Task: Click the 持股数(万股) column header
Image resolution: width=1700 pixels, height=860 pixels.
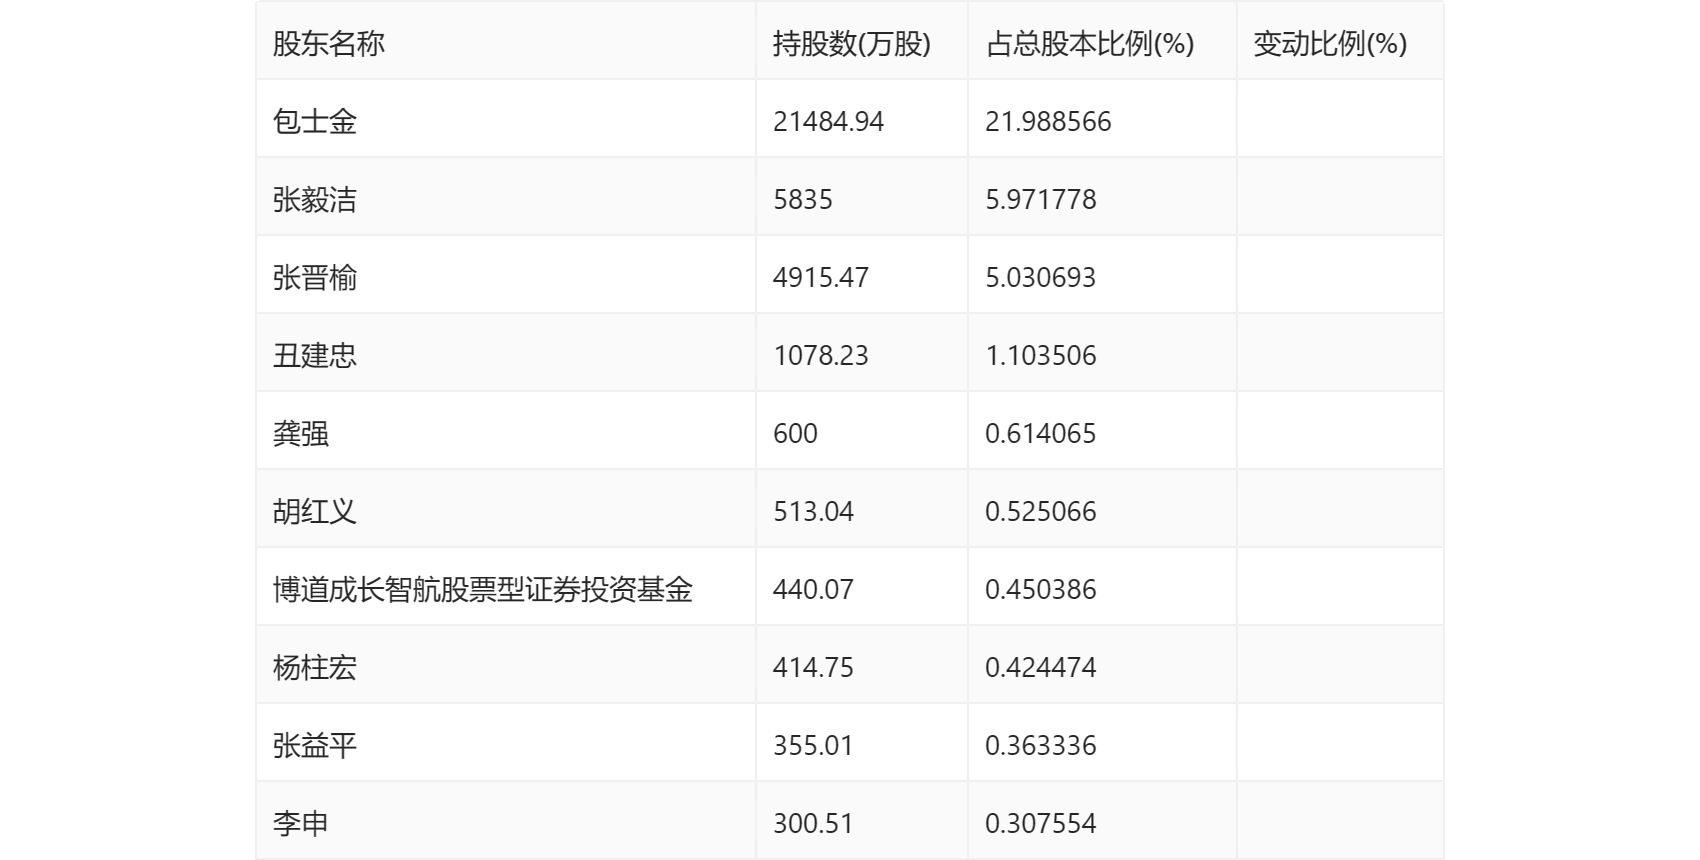Action: click(x=852, y=43)
